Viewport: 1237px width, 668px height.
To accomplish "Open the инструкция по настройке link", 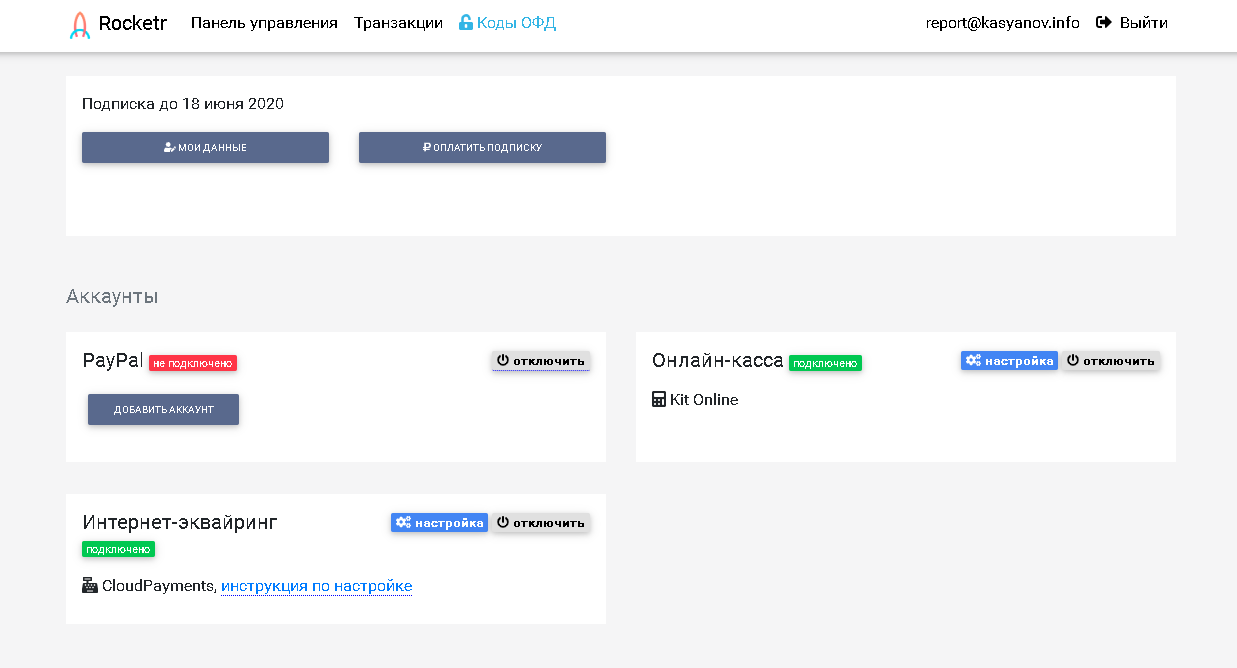I will pos(316,586).
